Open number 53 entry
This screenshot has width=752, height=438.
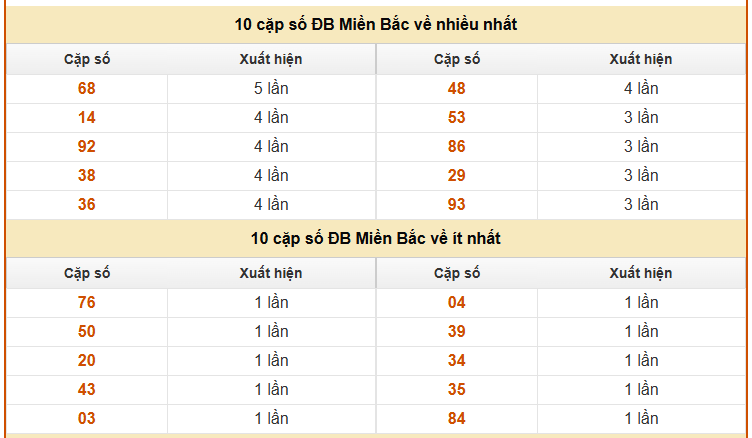(457, 118)
